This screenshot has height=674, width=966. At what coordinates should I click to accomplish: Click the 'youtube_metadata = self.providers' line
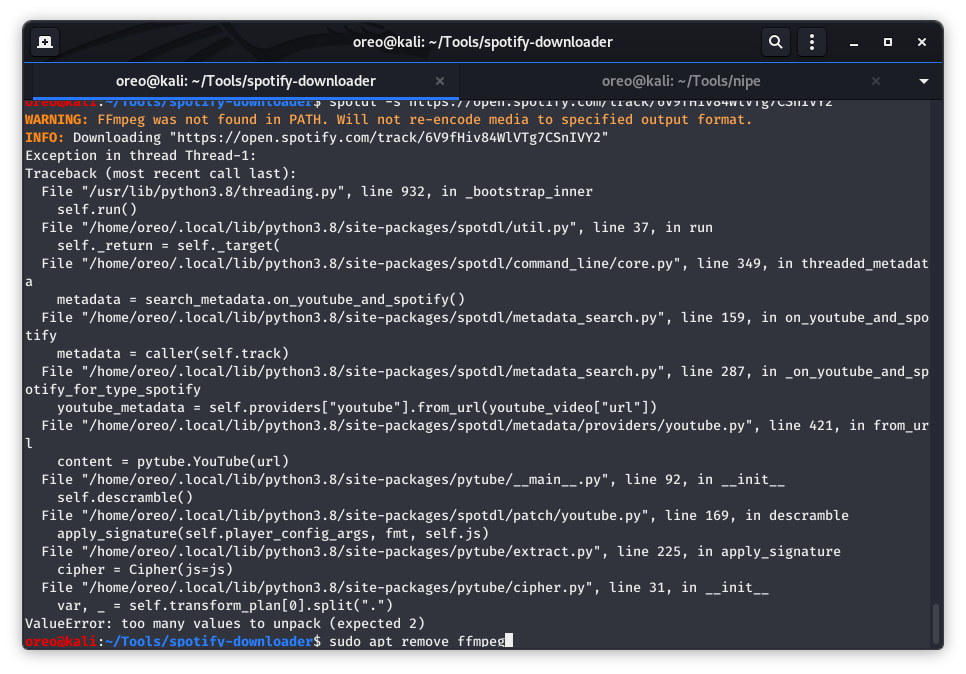pyautogui.click(x=357, y=407)
